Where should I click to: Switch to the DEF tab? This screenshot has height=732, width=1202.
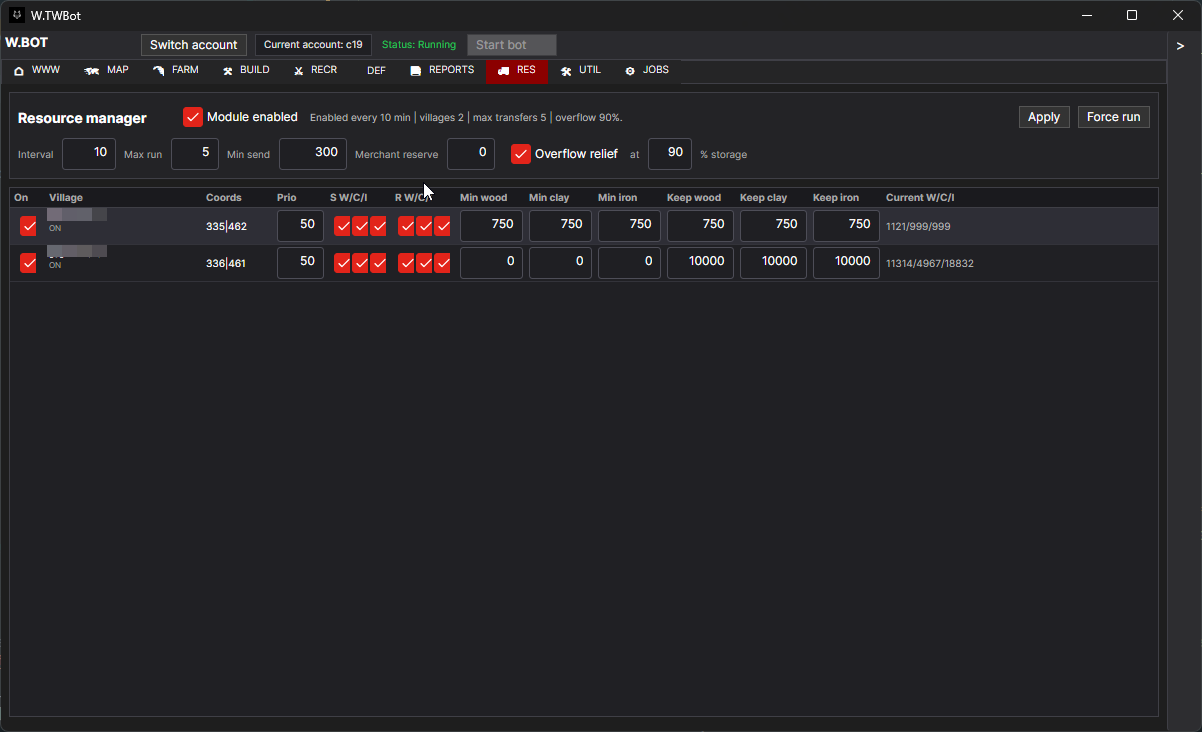(376, 71)
